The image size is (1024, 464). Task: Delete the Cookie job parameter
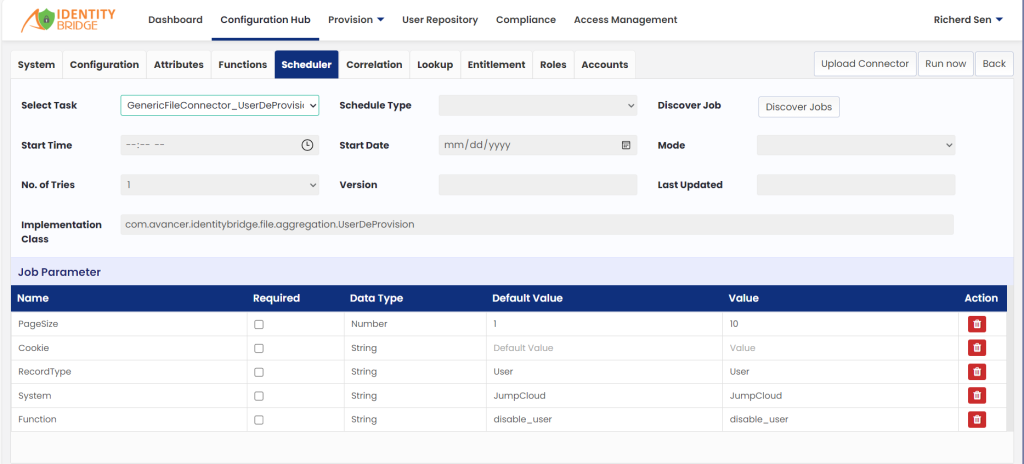click(976, 348)
